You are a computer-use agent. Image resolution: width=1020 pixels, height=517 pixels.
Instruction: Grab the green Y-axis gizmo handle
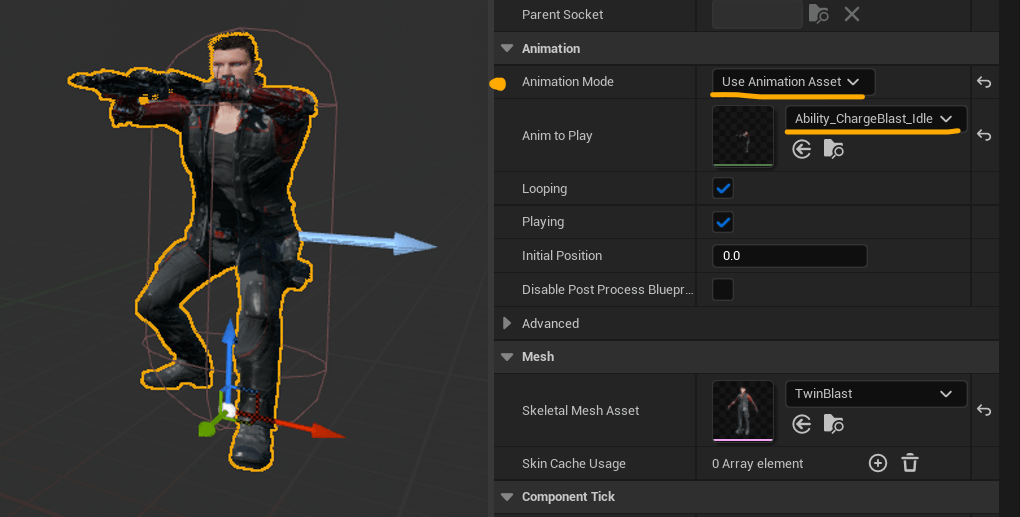tap(208, 427)
